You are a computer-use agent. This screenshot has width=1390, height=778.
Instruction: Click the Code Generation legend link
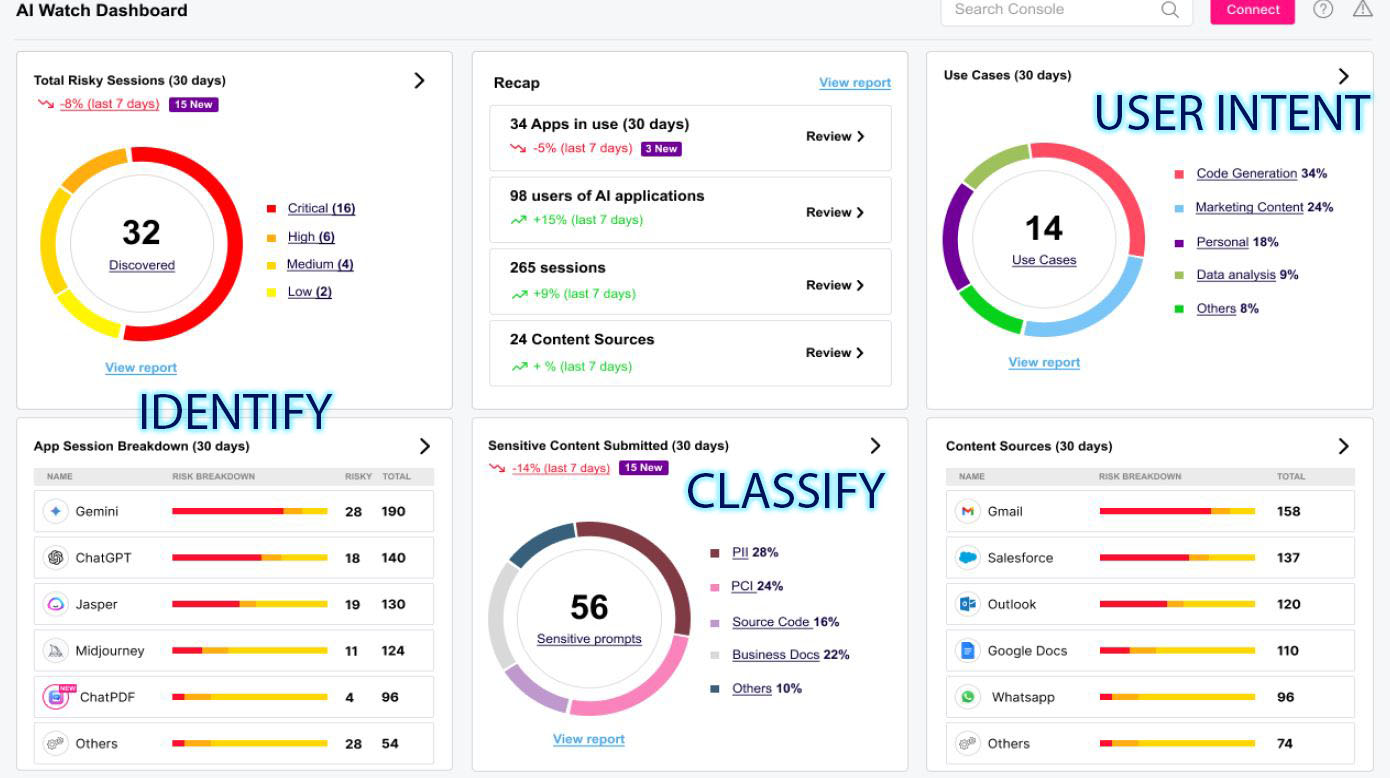click(1246, 174)
